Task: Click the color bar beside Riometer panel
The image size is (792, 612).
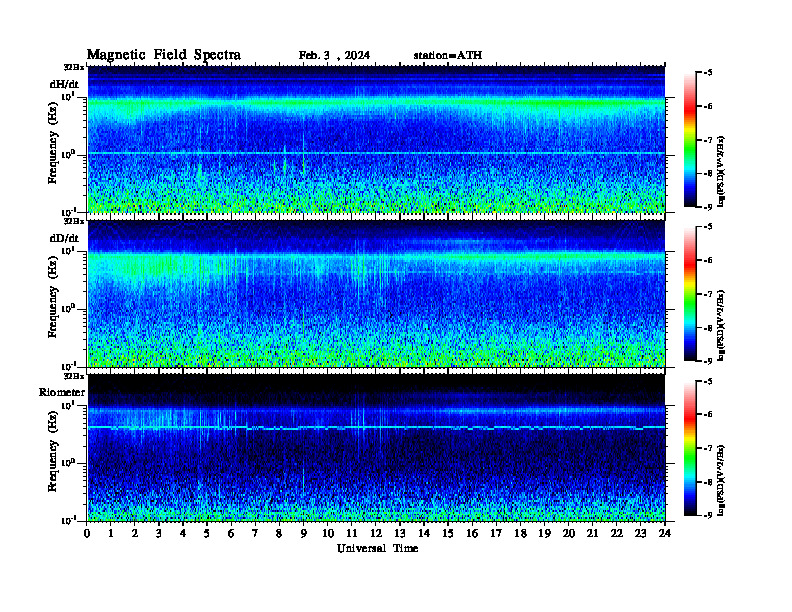Action: (x=690, y=448)
